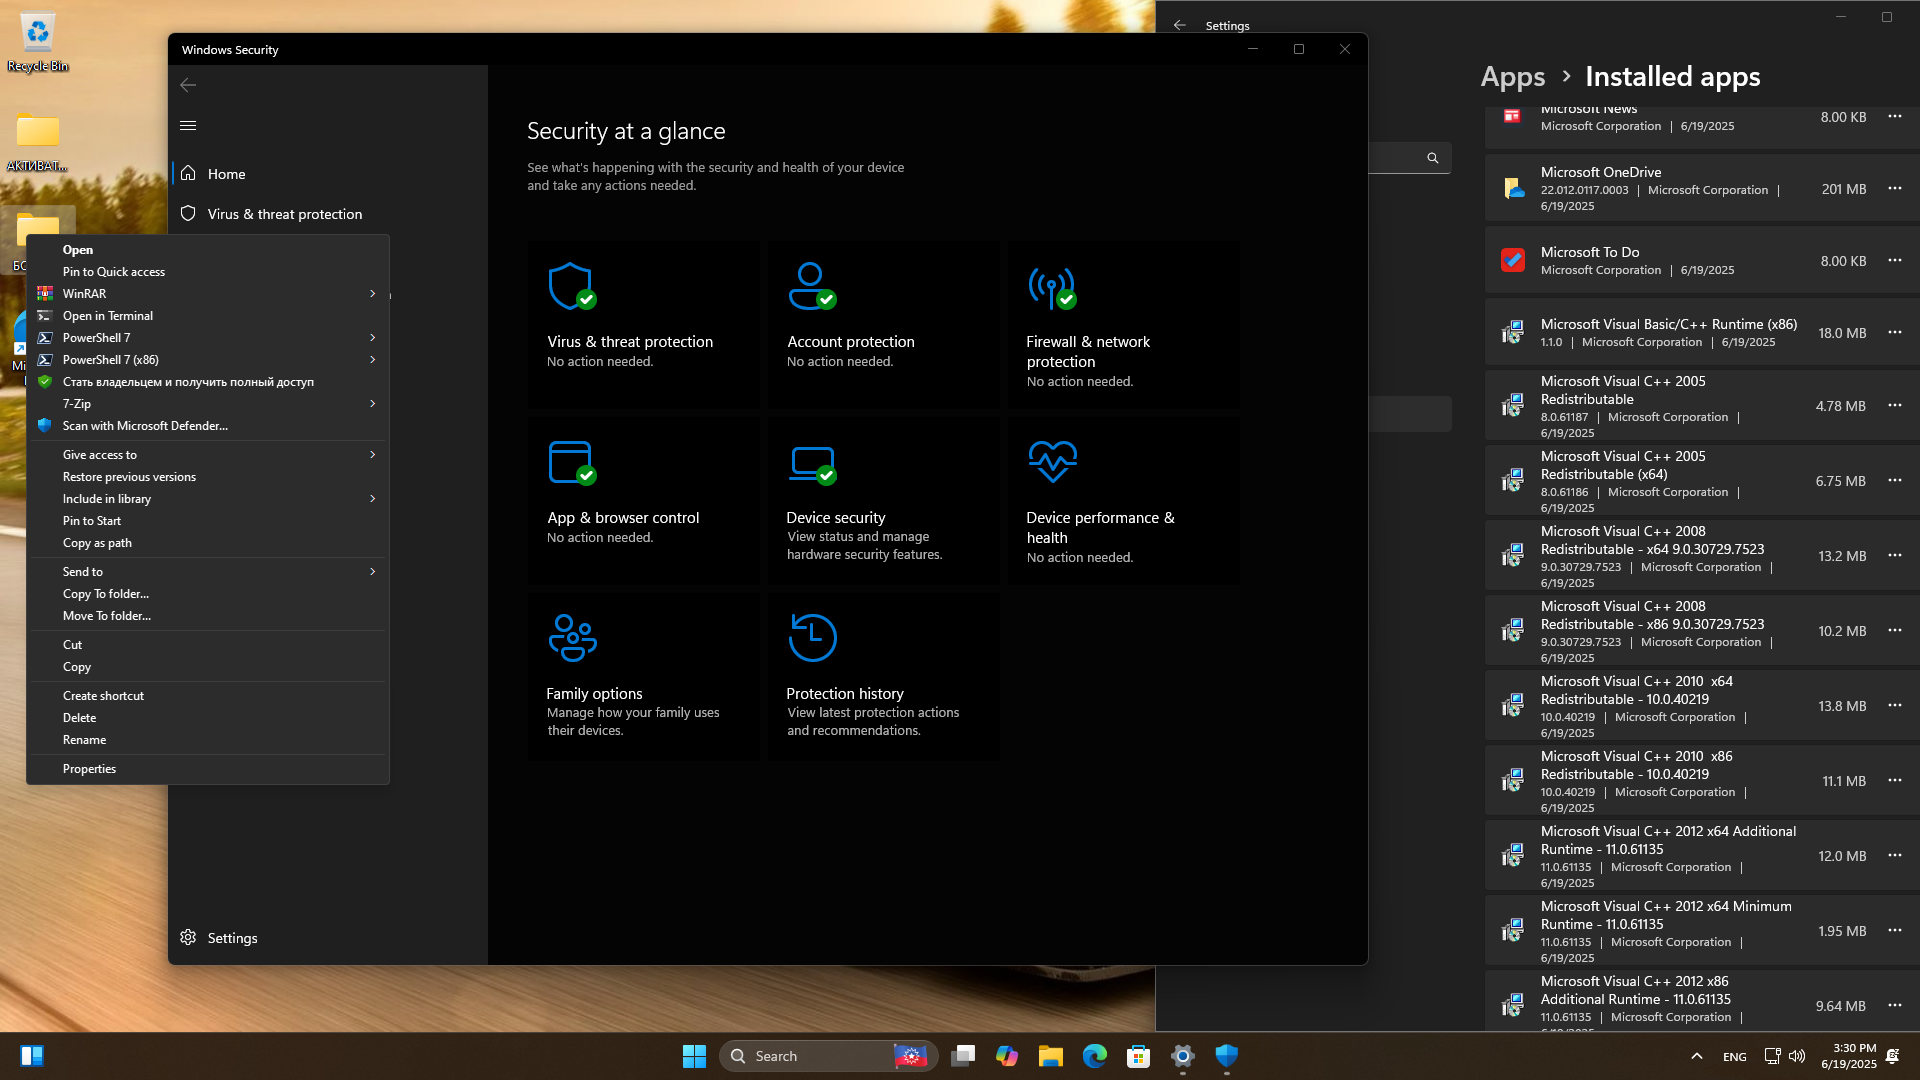Choose Rename in the context menu
This screenshot has height=1080, width=1920.
coord(208,740)
